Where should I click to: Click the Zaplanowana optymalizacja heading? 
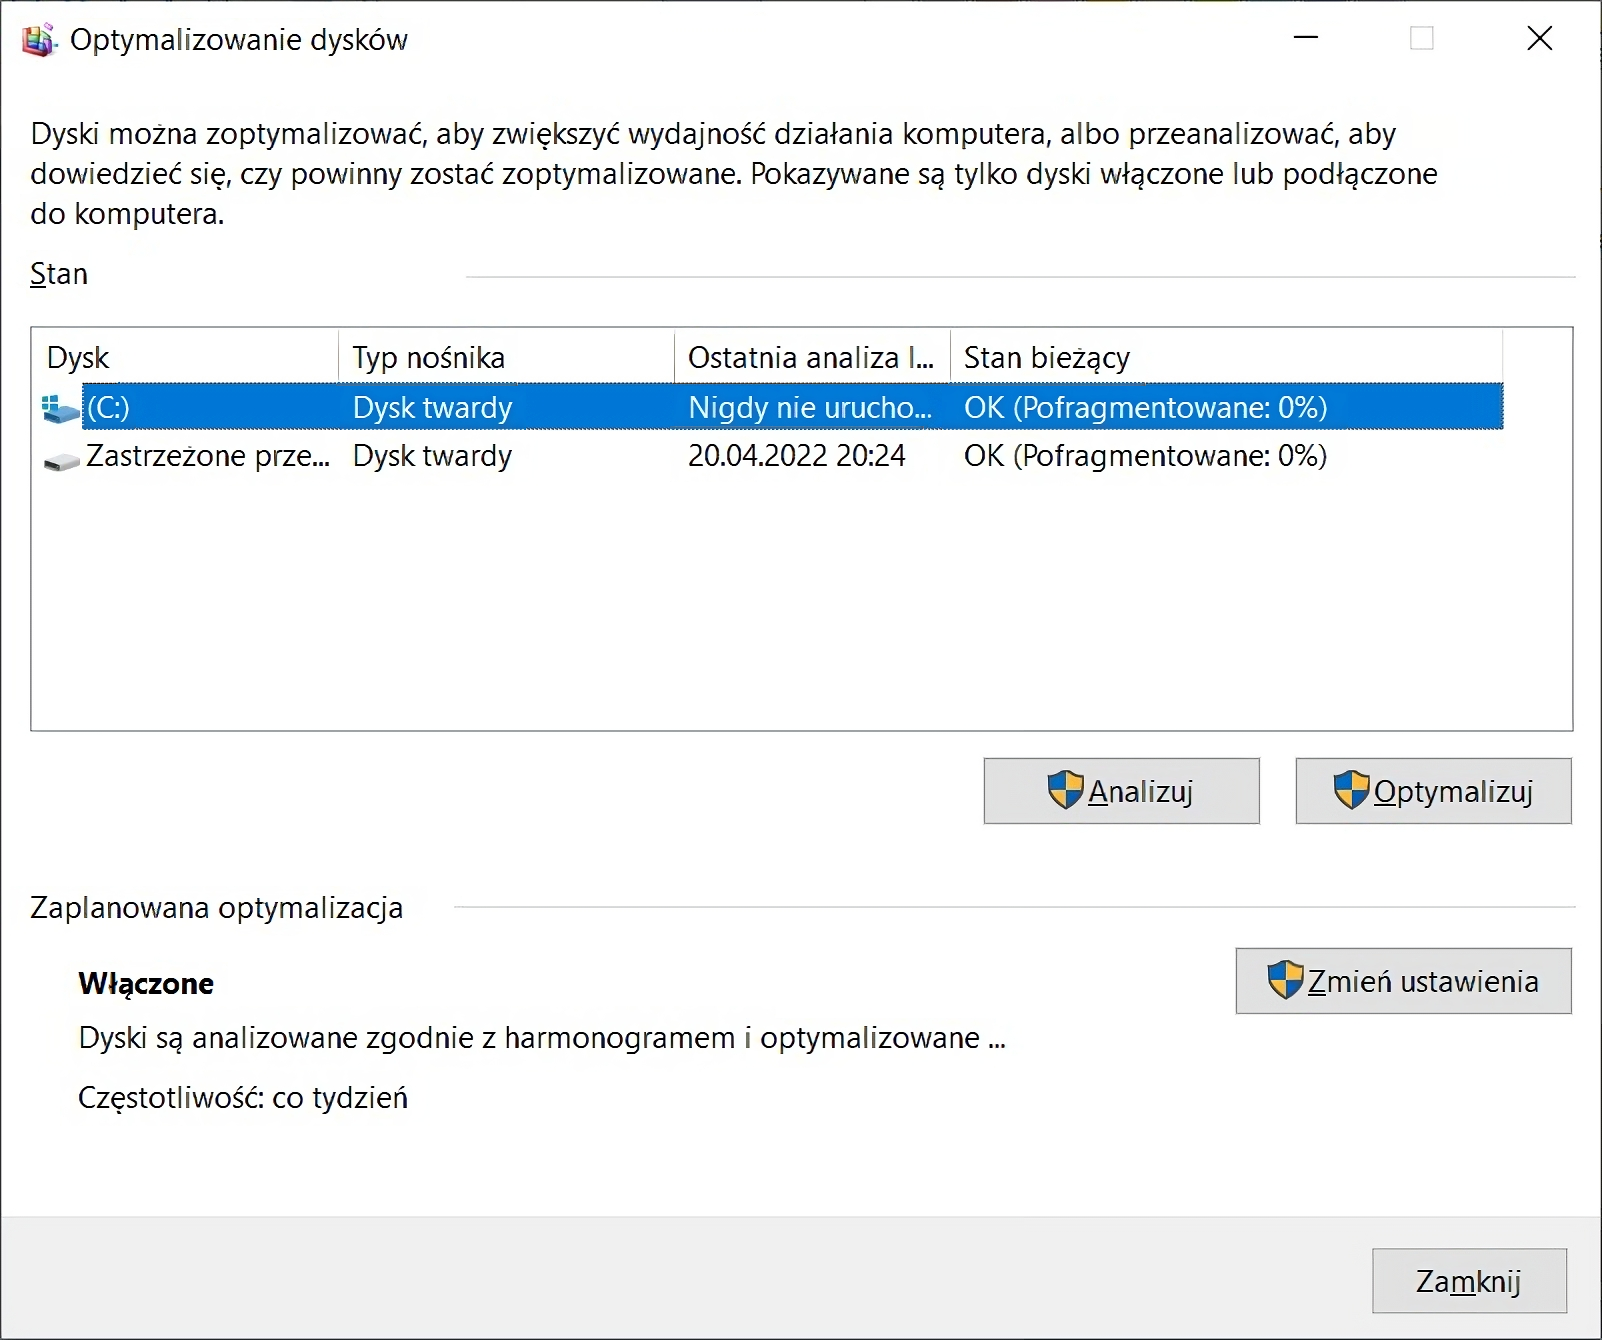pos(215,908)
